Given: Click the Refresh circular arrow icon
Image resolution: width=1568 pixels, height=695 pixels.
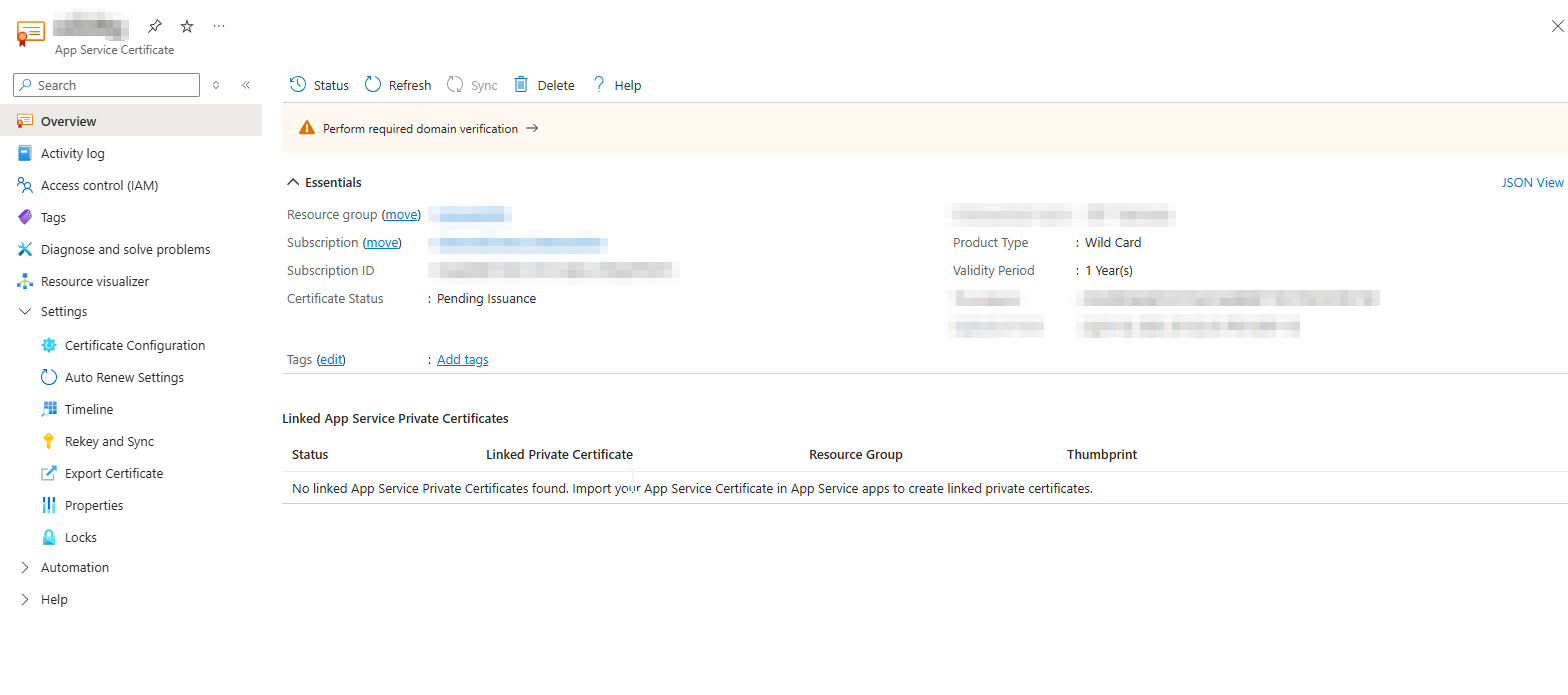Looking at the screenshot, I should (x=373, y=84).
